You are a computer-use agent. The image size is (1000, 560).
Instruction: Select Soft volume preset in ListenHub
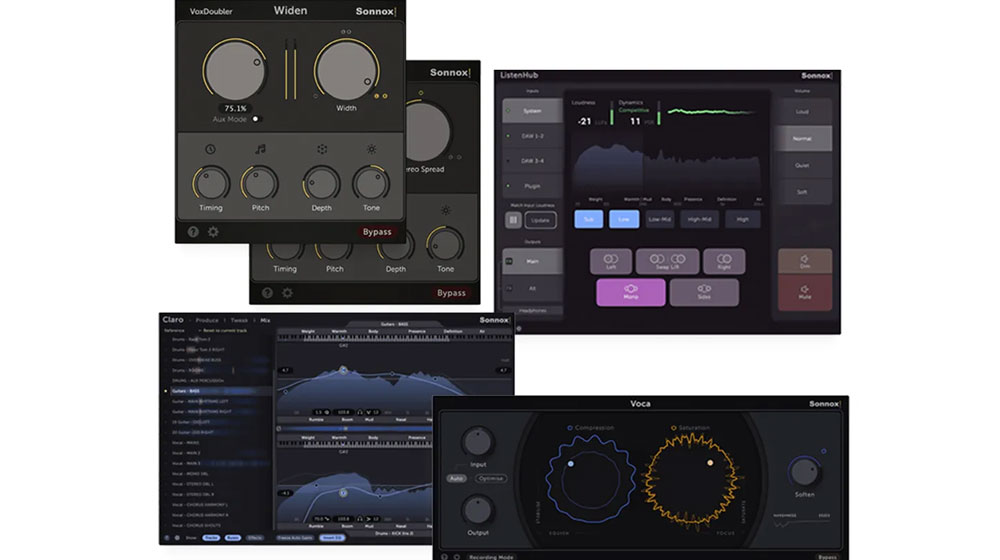pyautogui.click(x=802, y=192)
